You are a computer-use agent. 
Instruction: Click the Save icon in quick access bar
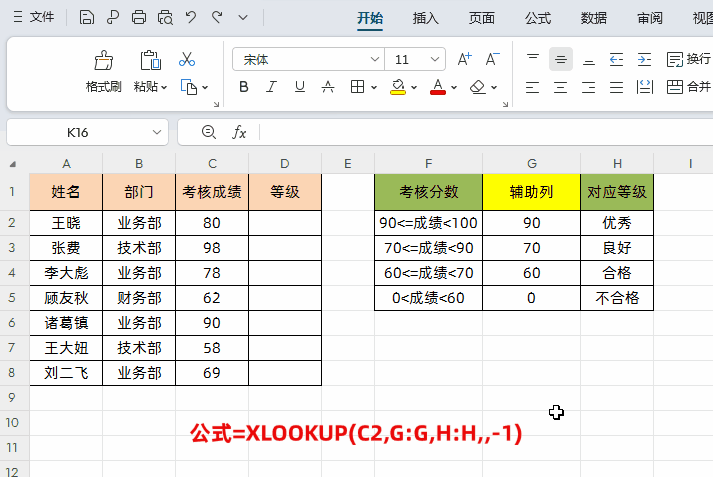point(87,17)
